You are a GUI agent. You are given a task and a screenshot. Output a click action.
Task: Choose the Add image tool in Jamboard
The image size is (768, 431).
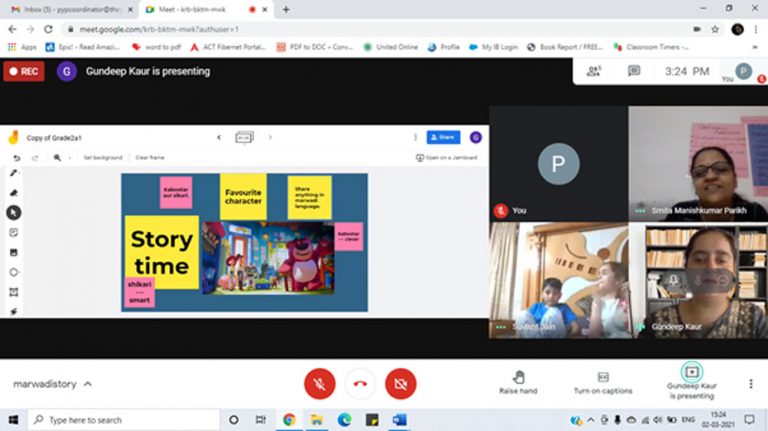pos(14,252)
